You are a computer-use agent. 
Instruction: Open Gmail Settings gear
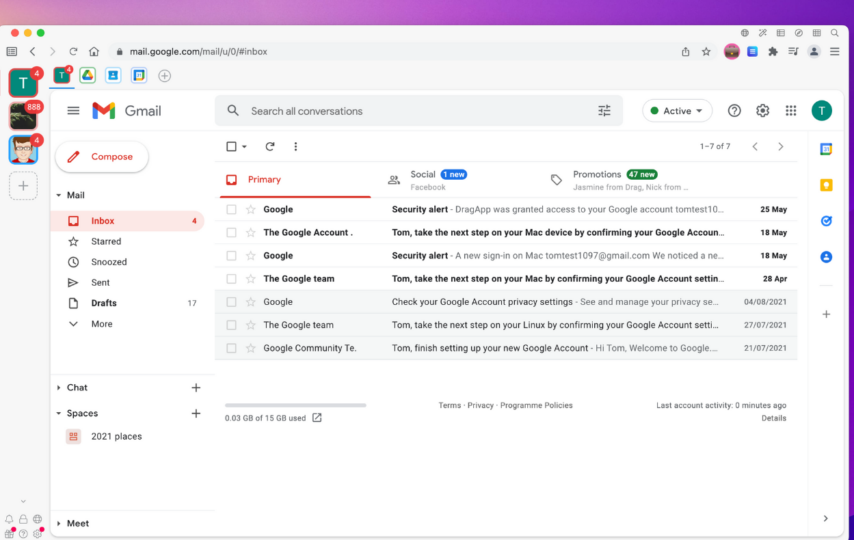762,111
